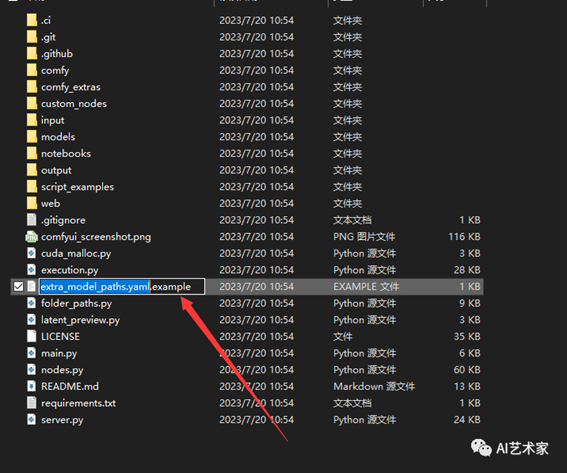Viewport: 567px width, 473px height.
Task: Select the custom_nodes folder icon
Action: click(x=32, y=103)
